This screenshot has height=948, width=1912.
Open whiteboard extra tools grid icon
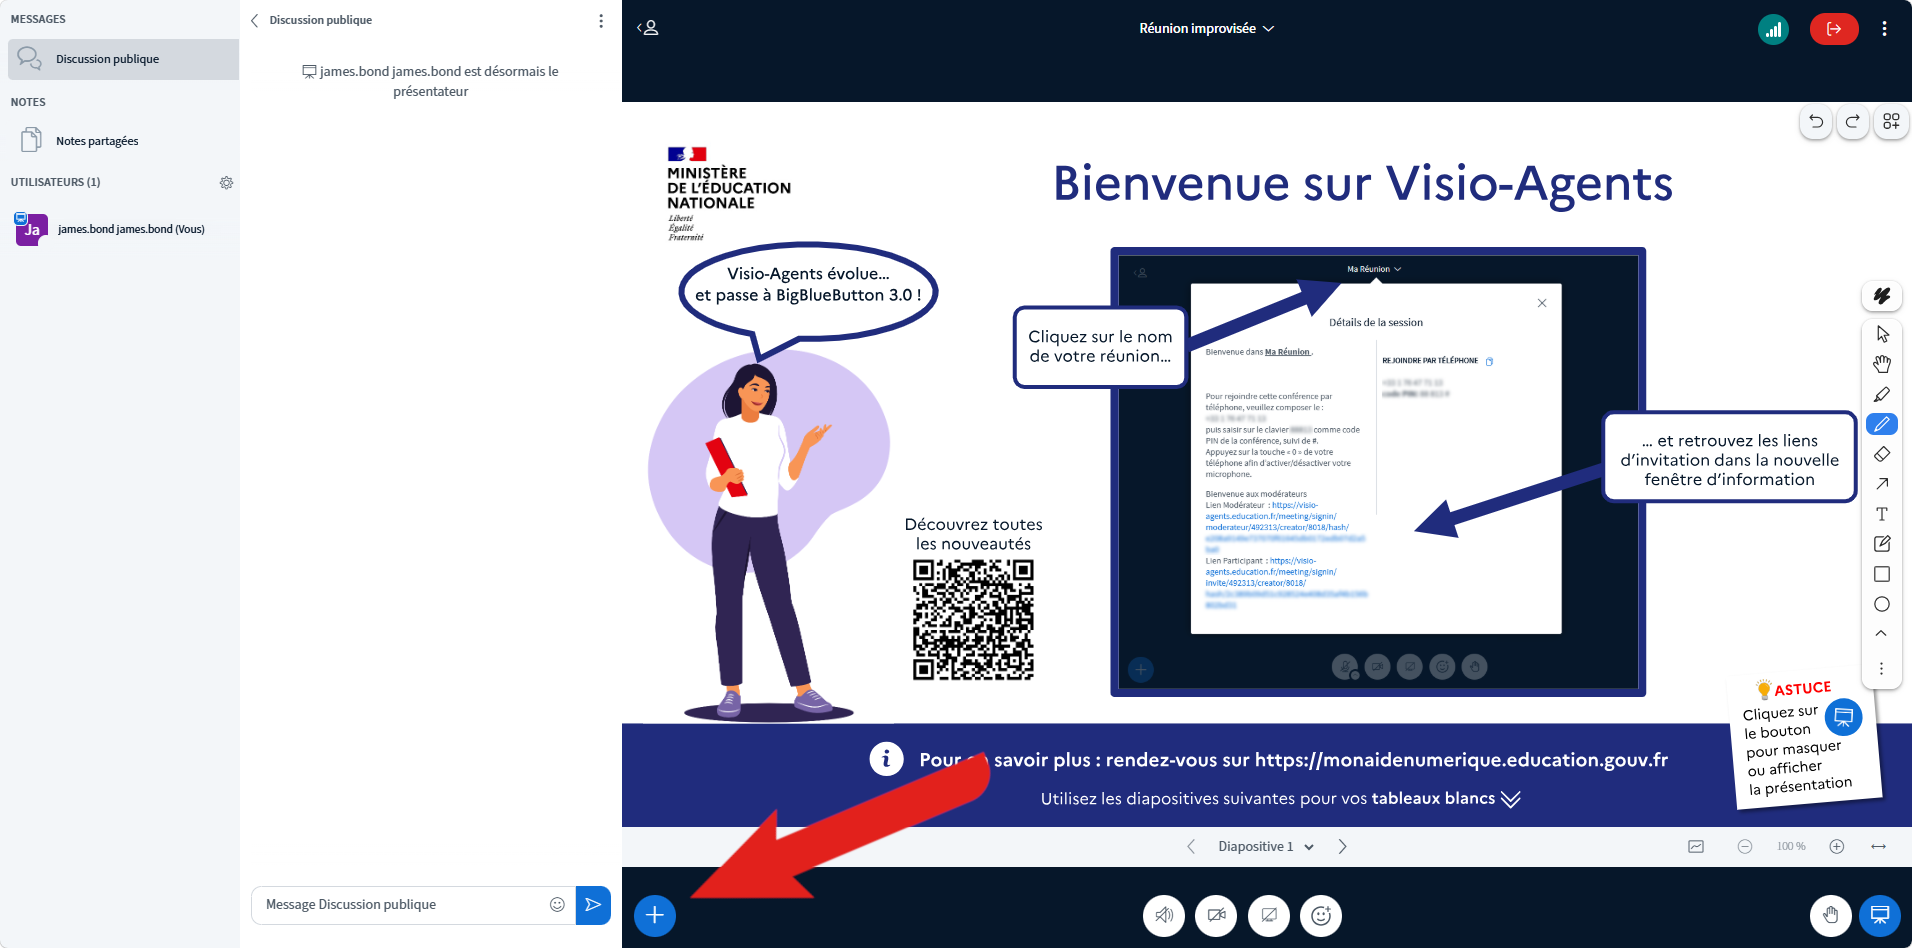point(1891,121)
